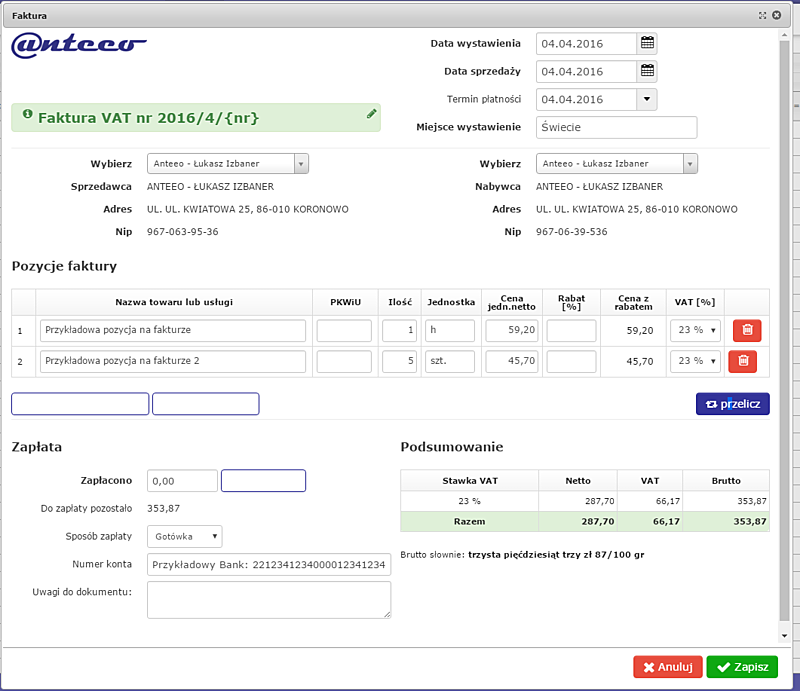Click the przelicz button
800x691 pixels.
[733, 404]
